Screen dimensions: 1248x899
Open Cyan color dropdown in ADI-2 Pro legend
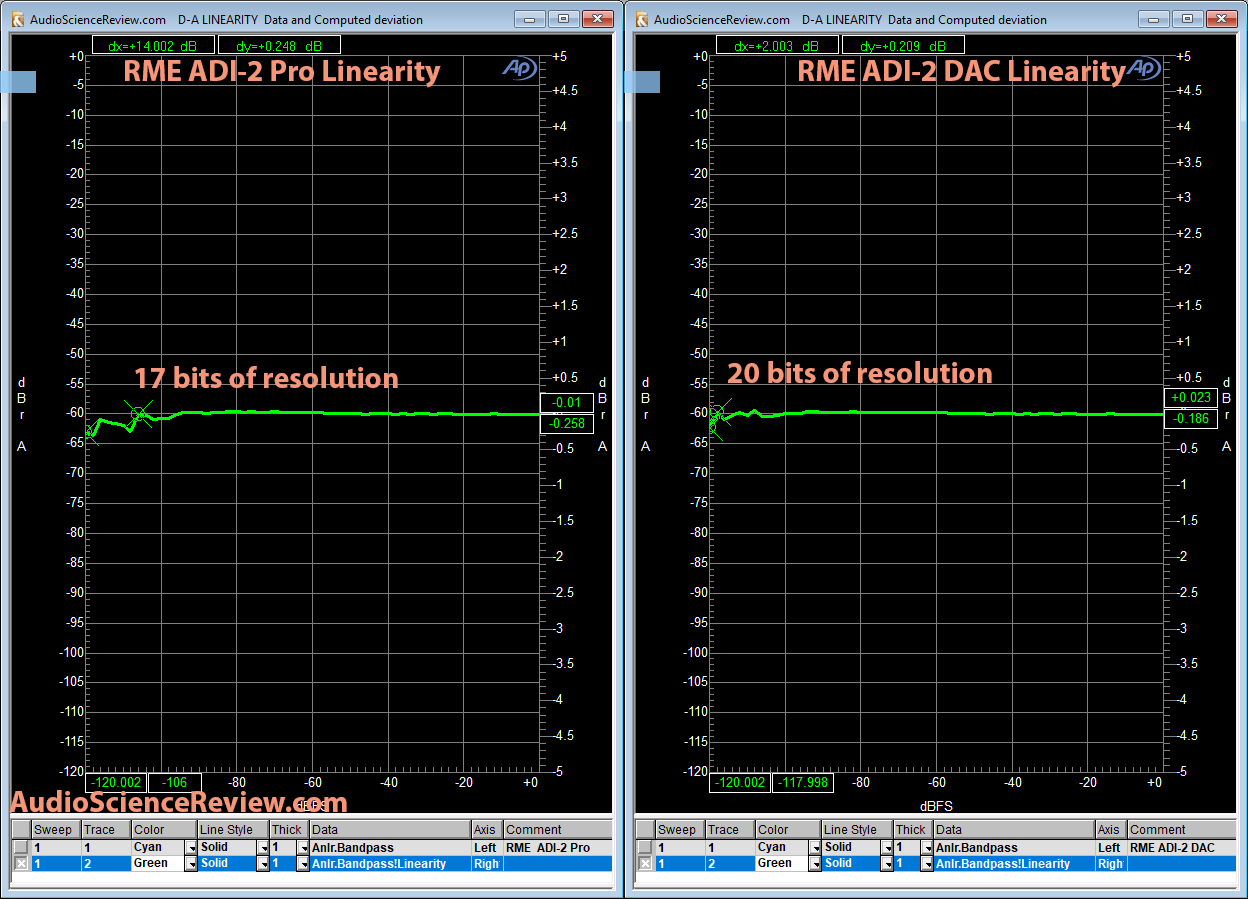(x=190, y=848)
